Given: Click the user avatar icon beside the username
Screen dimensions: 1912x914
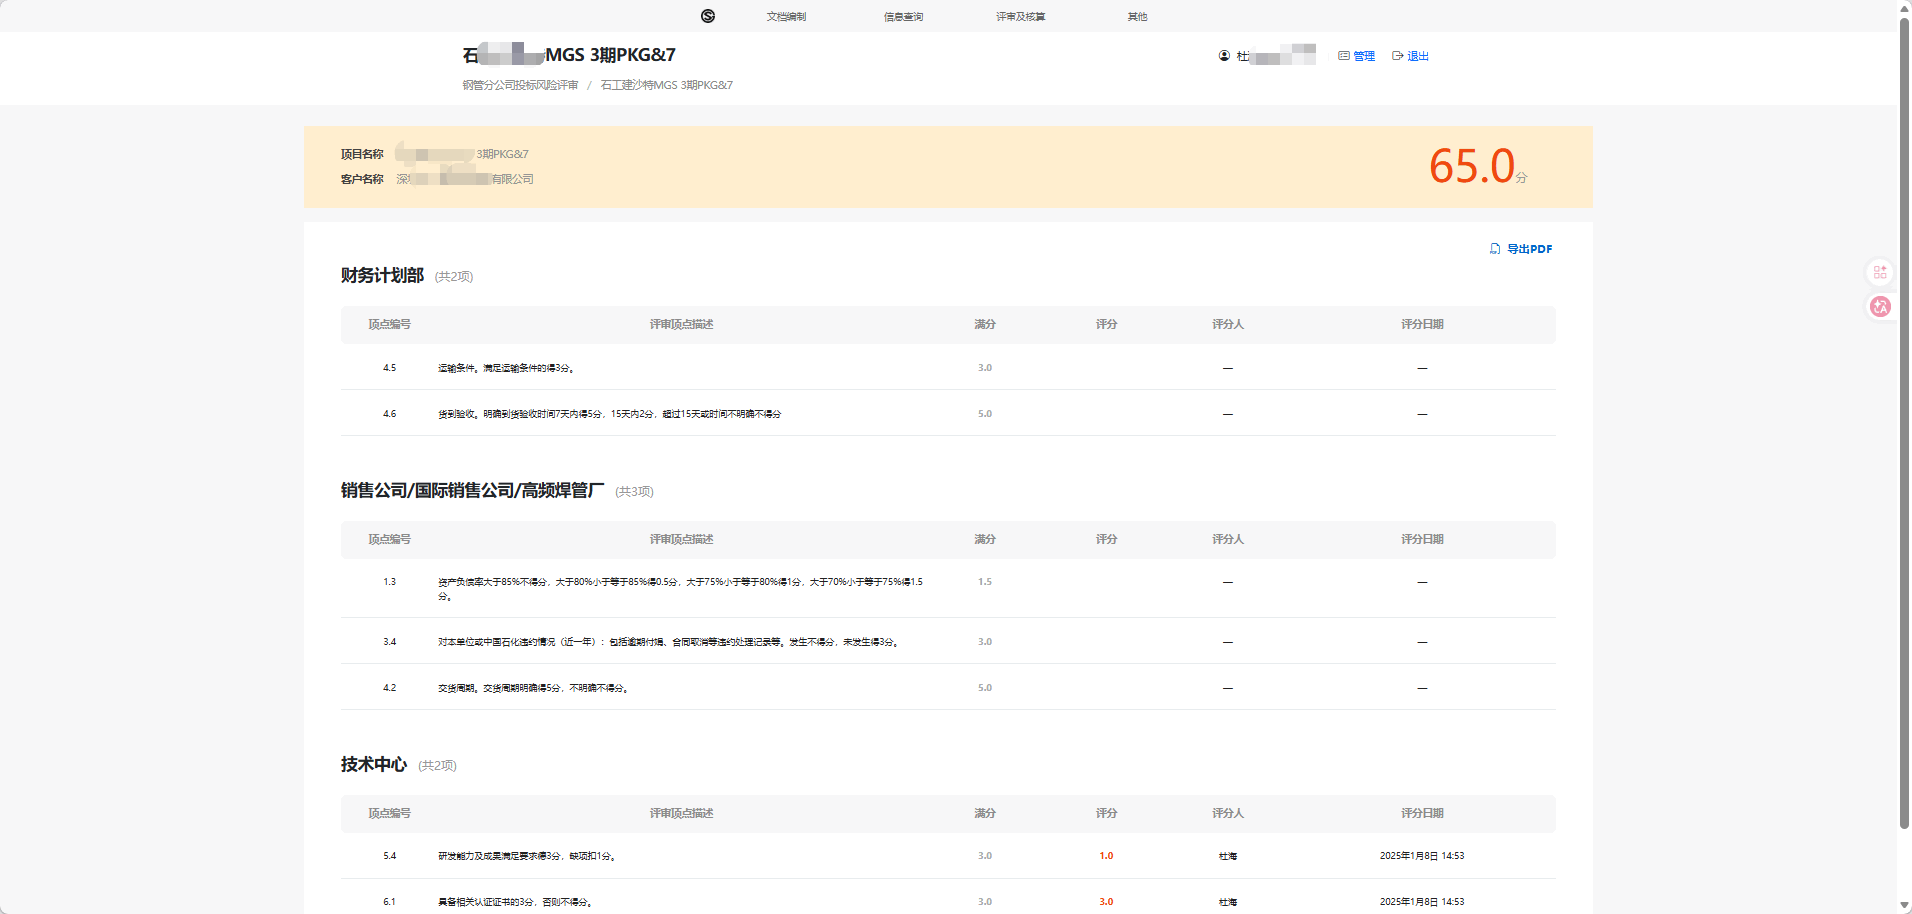Looking at the screenshot, I should tap(1224, 56).
